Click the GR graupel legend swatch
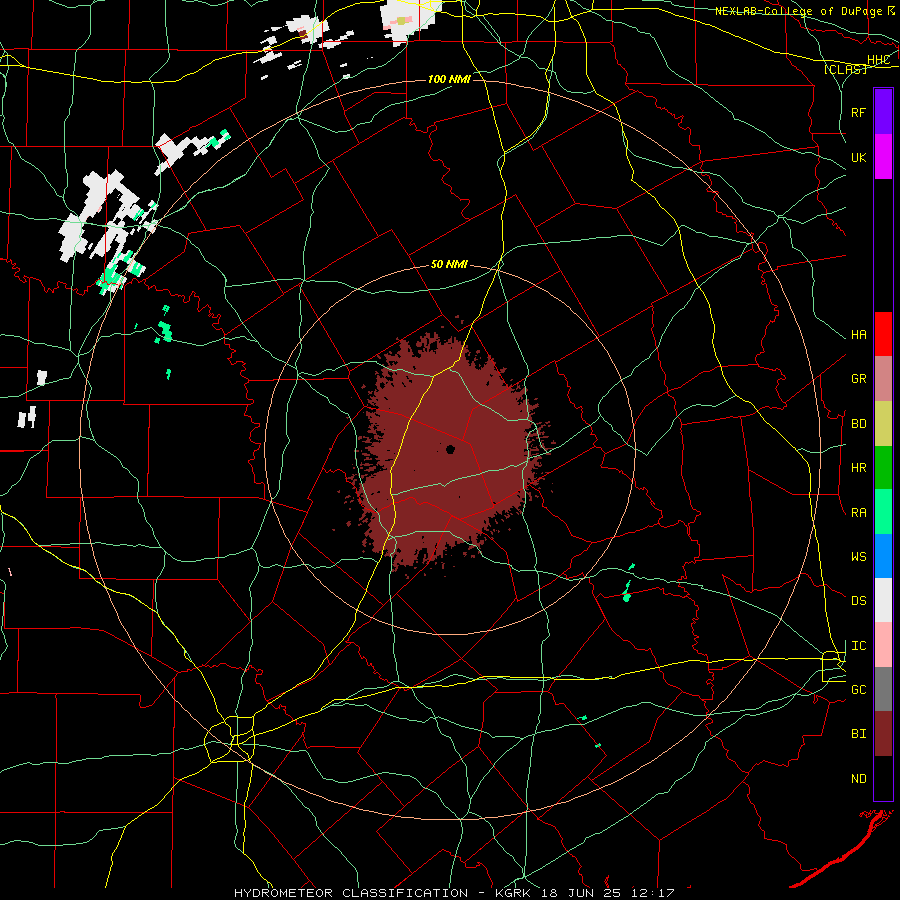 pos(883,379)
